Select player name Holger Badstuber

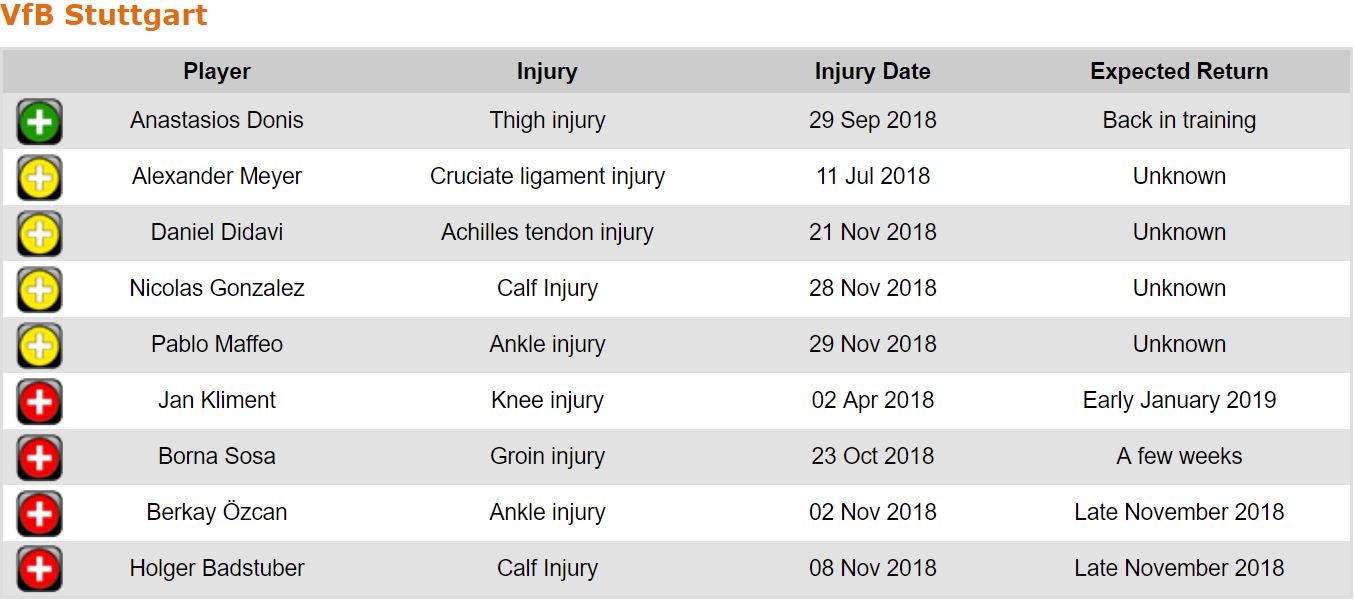point(217,569)
